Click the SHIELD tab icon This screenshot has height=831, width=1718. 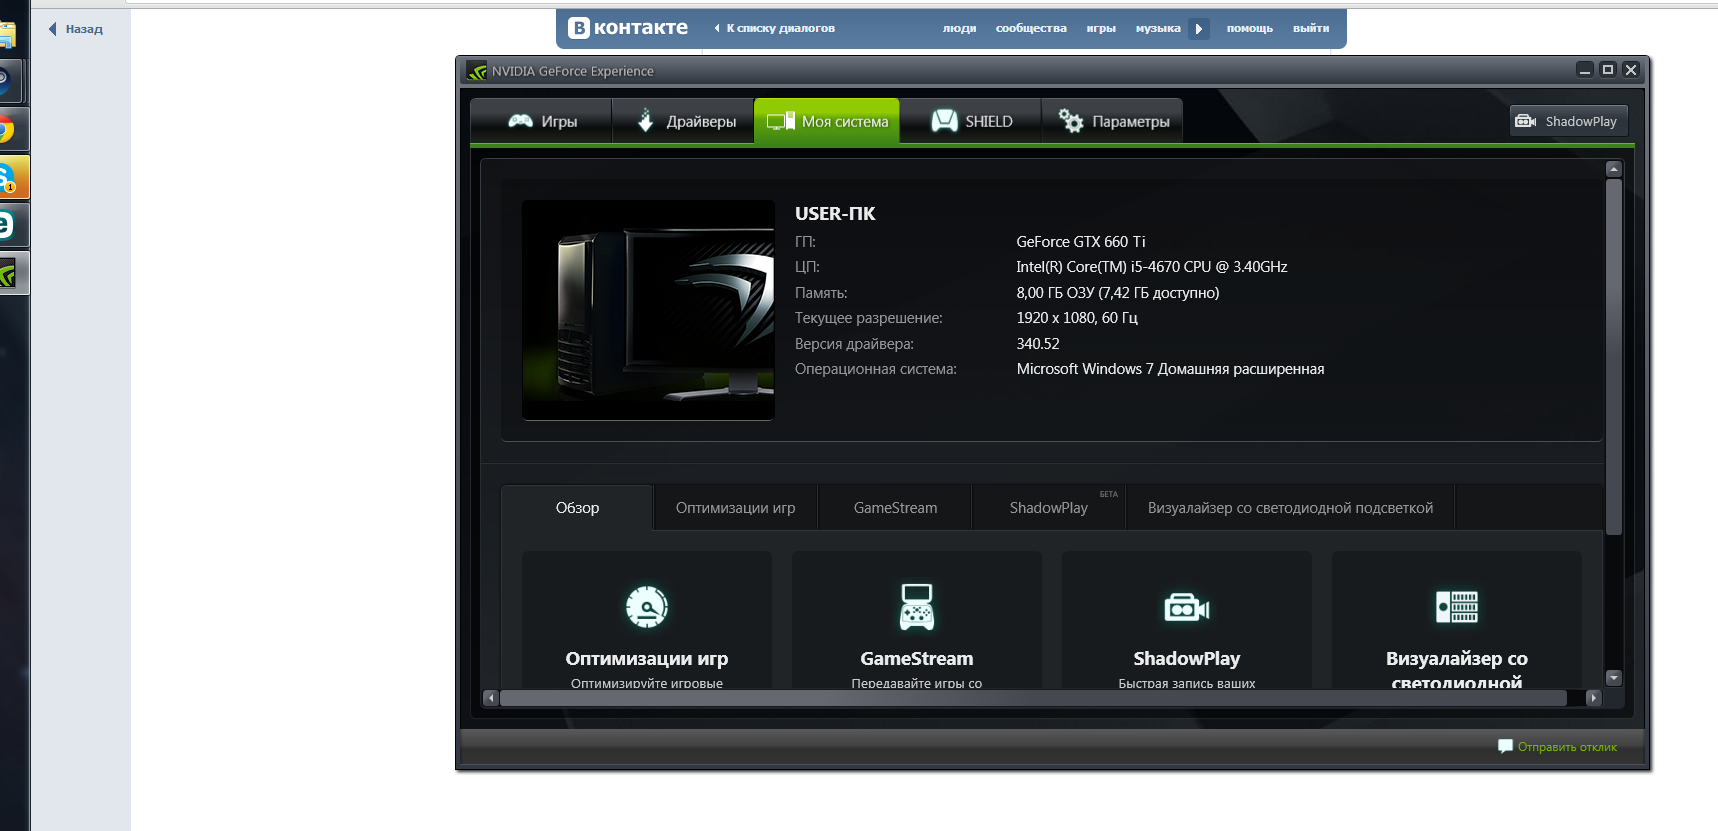pos(945,121)
